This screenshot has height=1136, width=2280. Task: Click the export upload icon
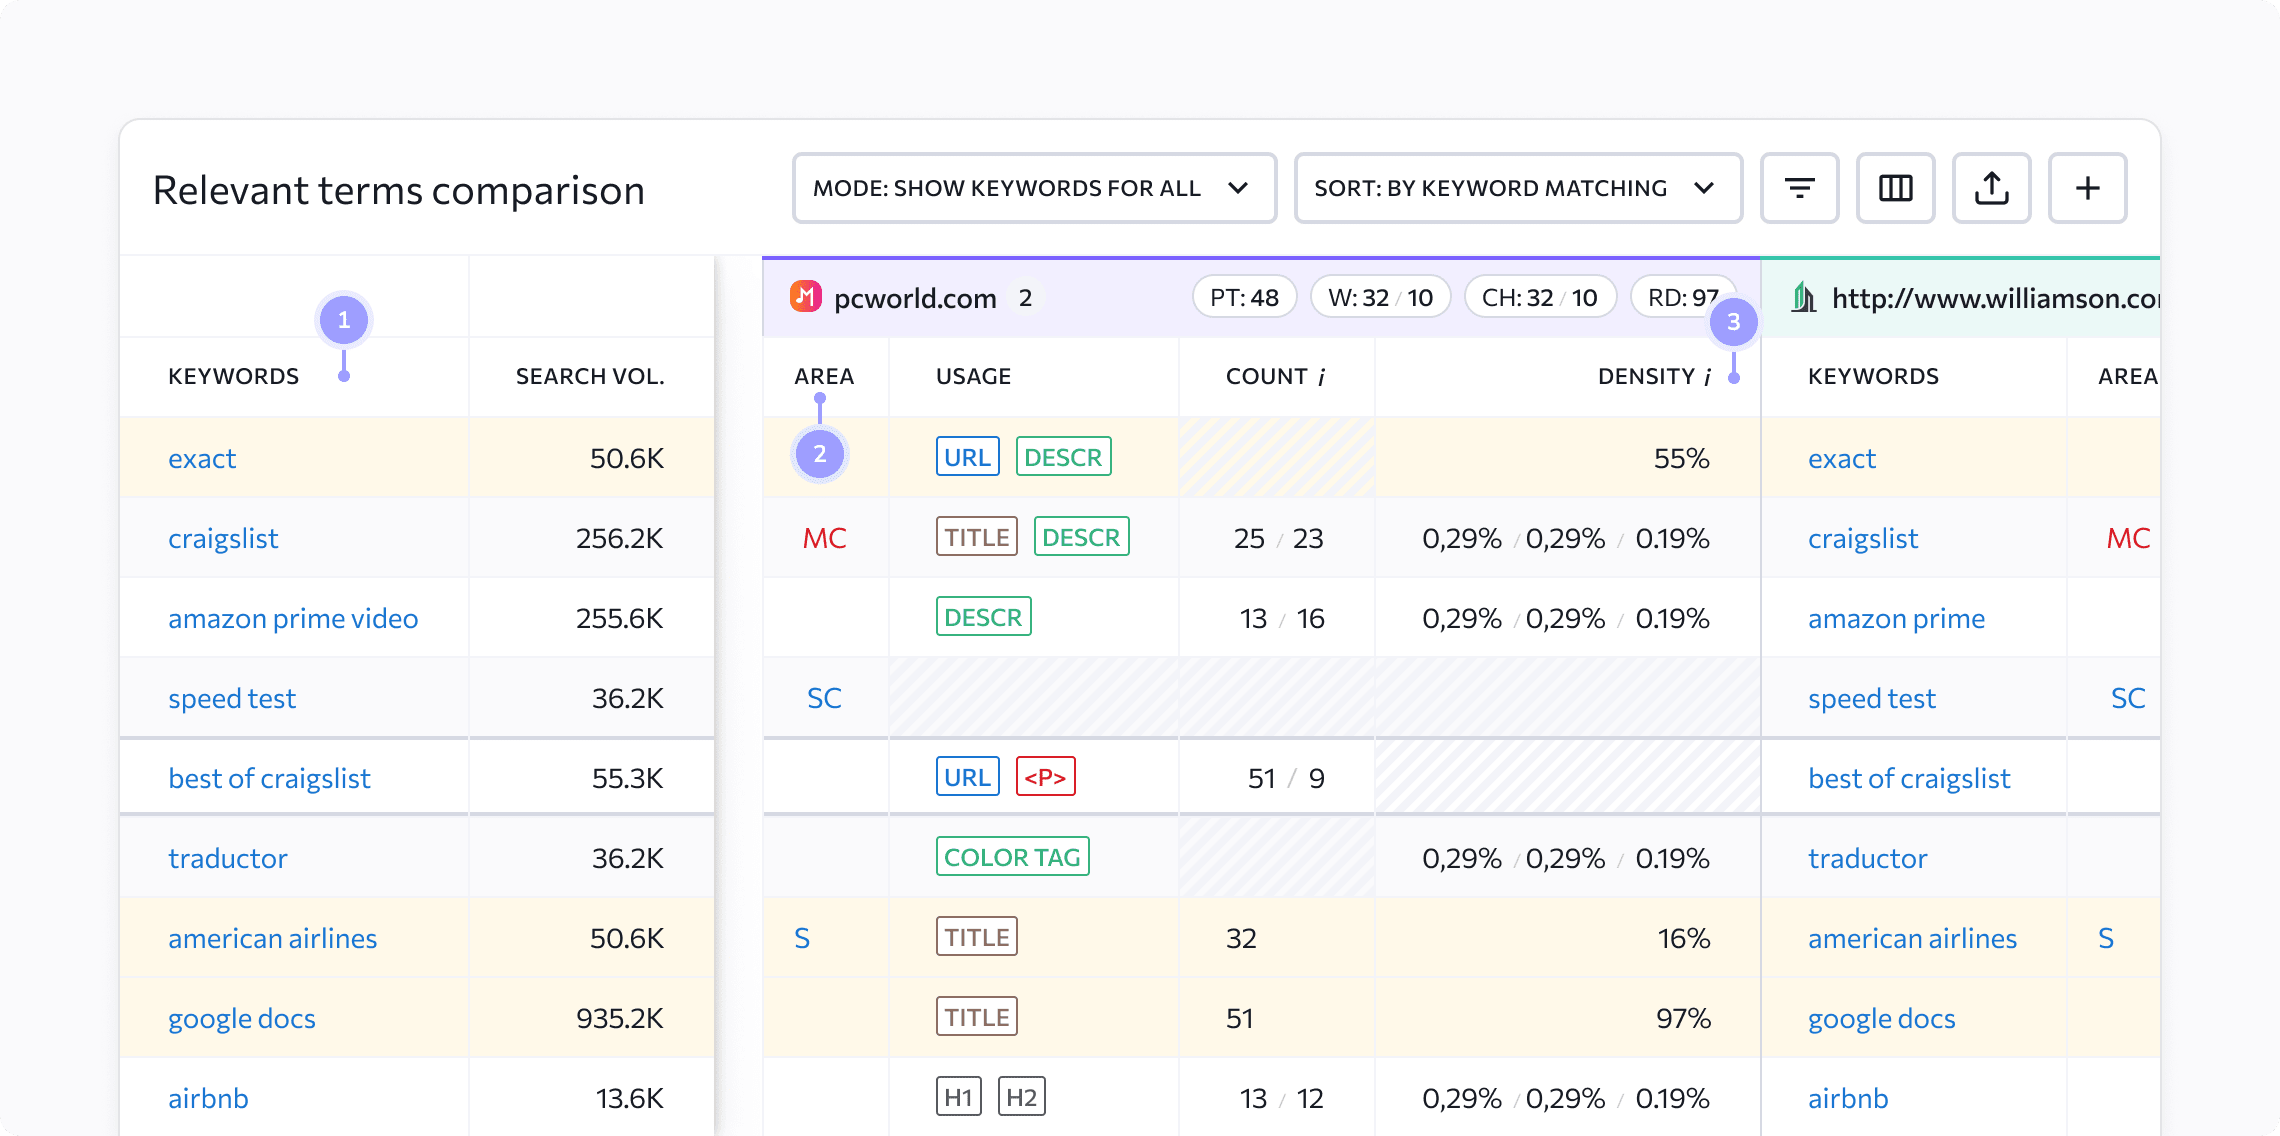1991,188
